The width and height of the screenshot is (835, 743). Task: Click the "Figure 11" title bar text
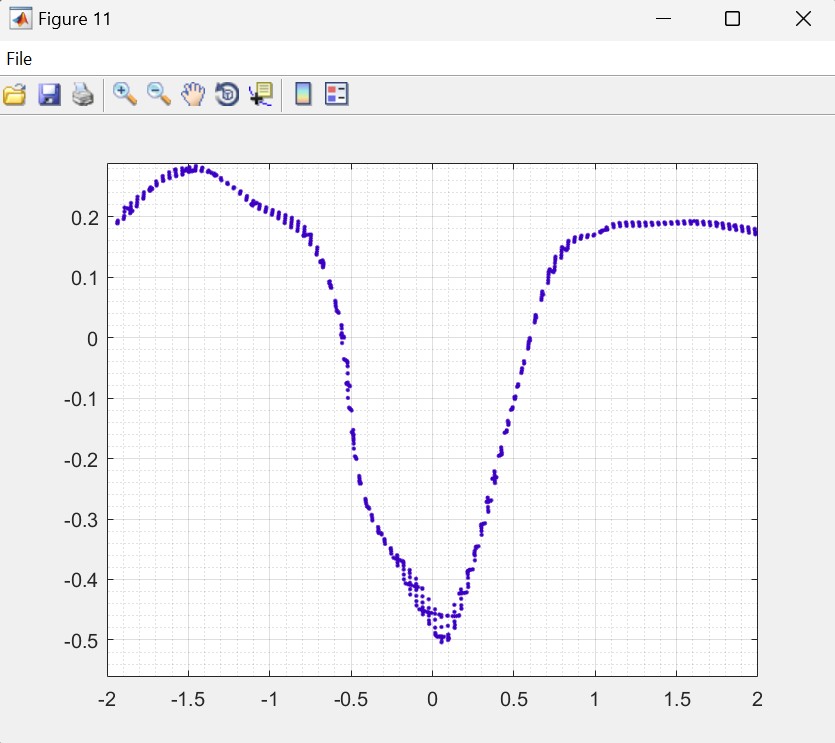(75, 19)
